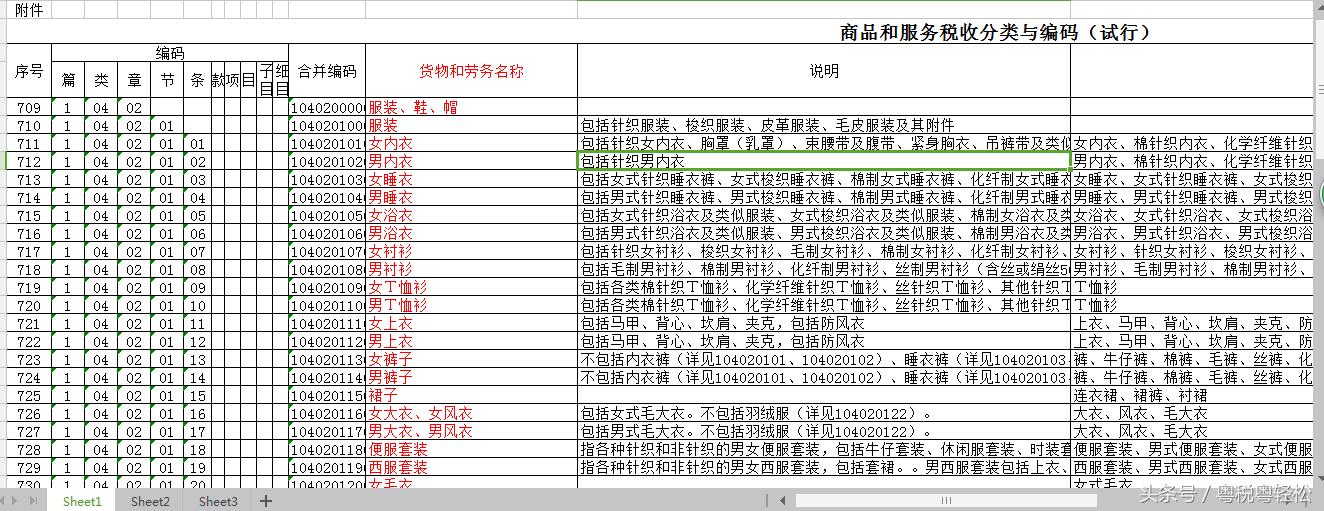1324x511 pixels.
Task: Select the 女睡衣 name cell in row 713
Action: coord(471,179)
